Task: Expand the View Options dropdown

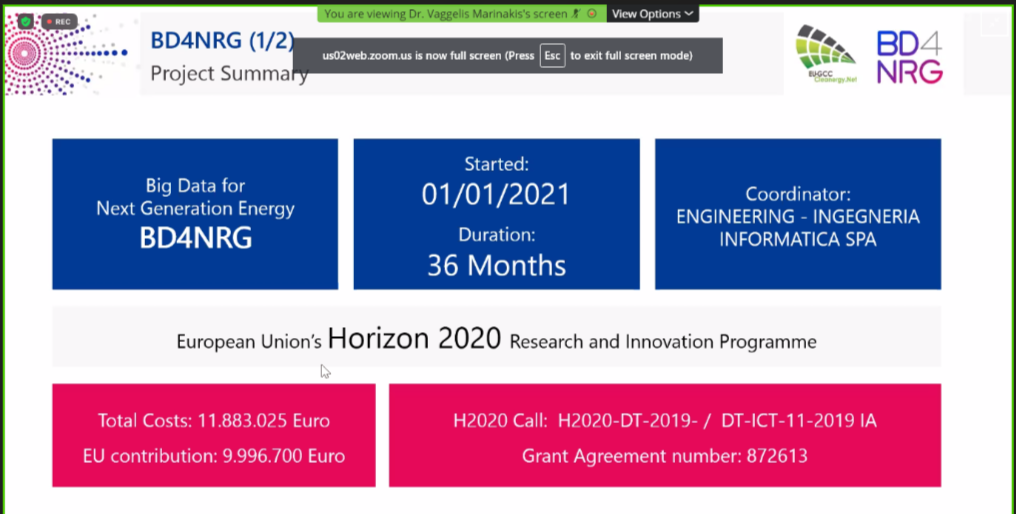Action: tap(652, 14)
